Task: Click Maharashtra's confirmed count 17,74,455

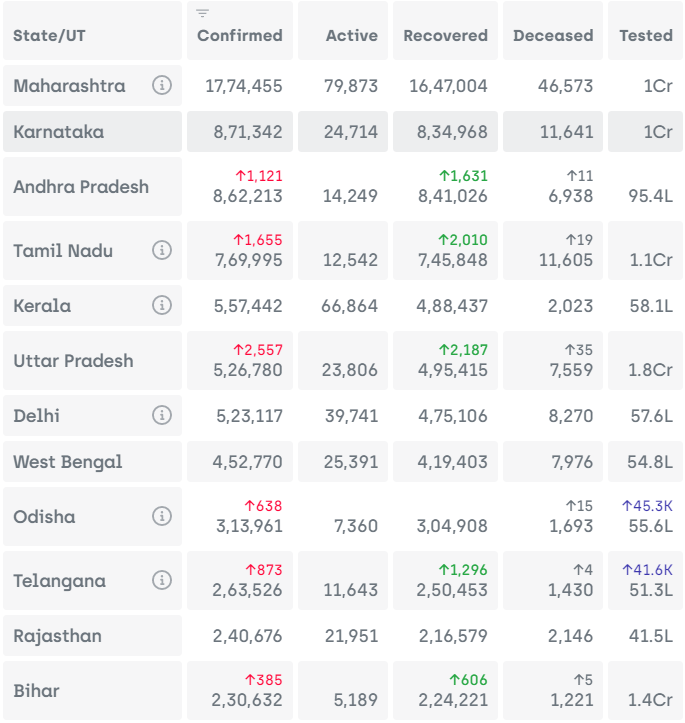Action: tap(244, 86)
